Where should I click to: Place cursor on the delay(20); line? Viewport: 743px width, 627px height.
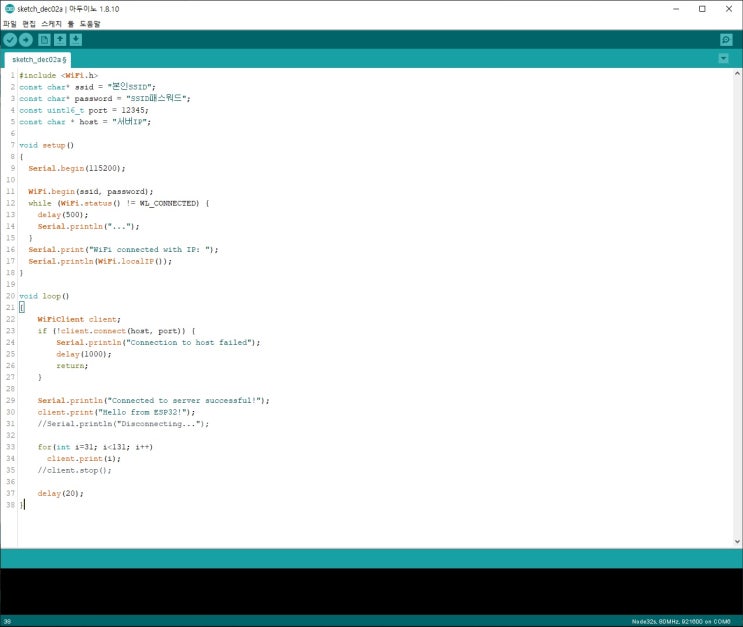(60, 493)
